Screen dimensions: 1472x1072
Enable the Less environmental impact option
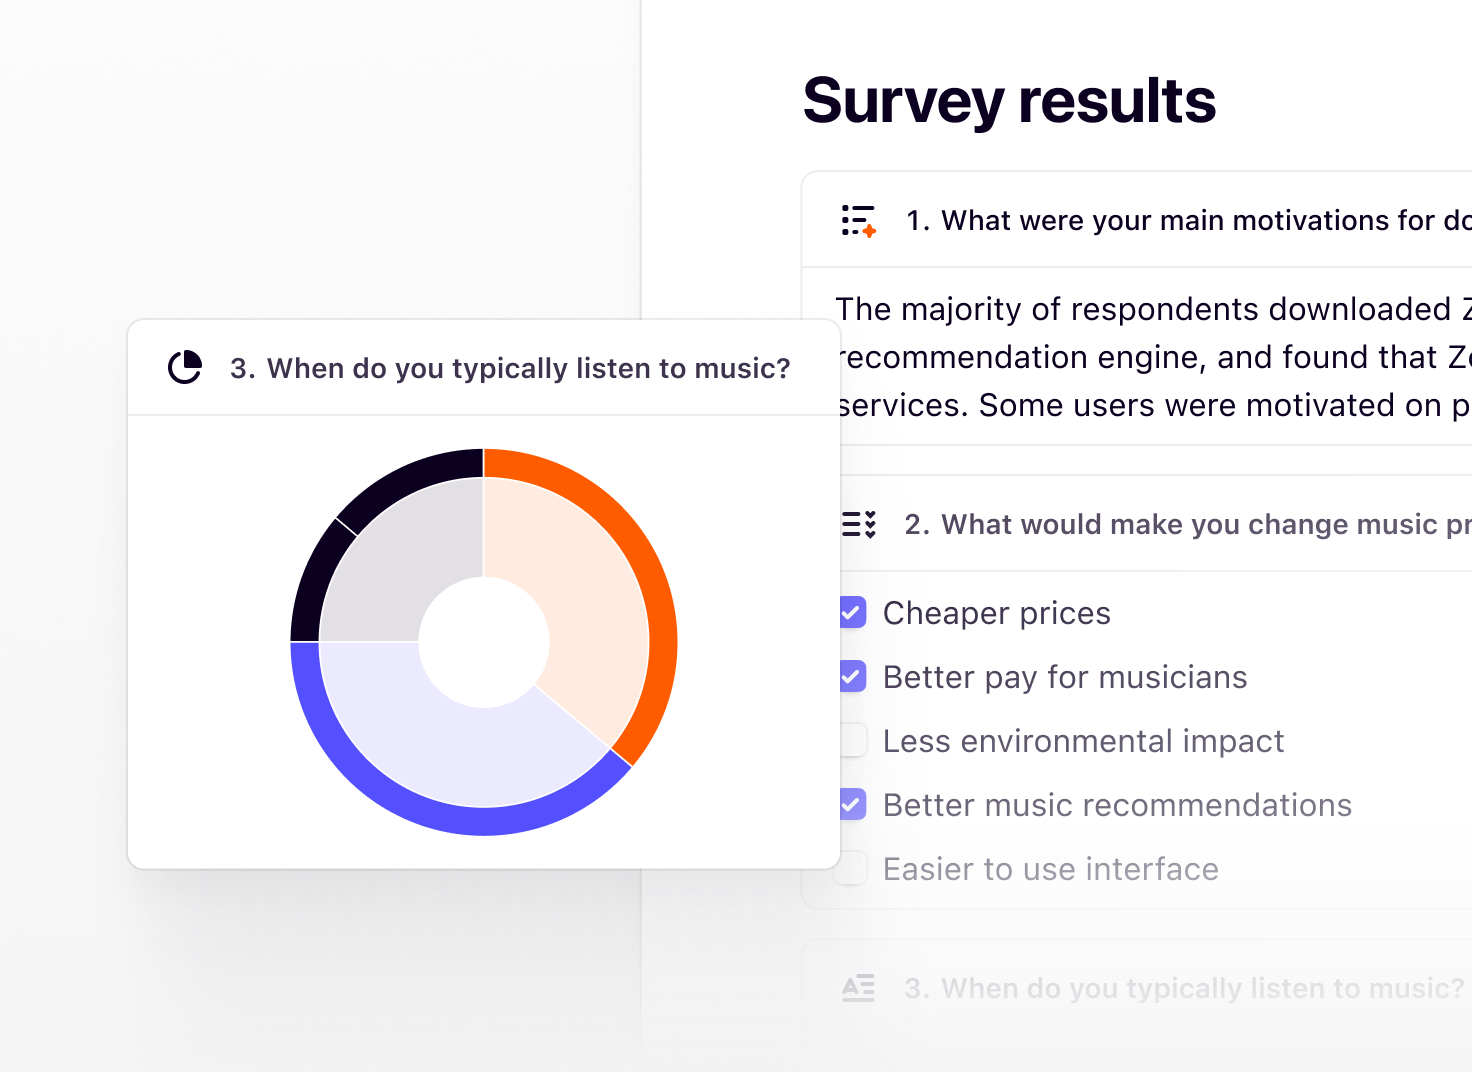point(853,741)
